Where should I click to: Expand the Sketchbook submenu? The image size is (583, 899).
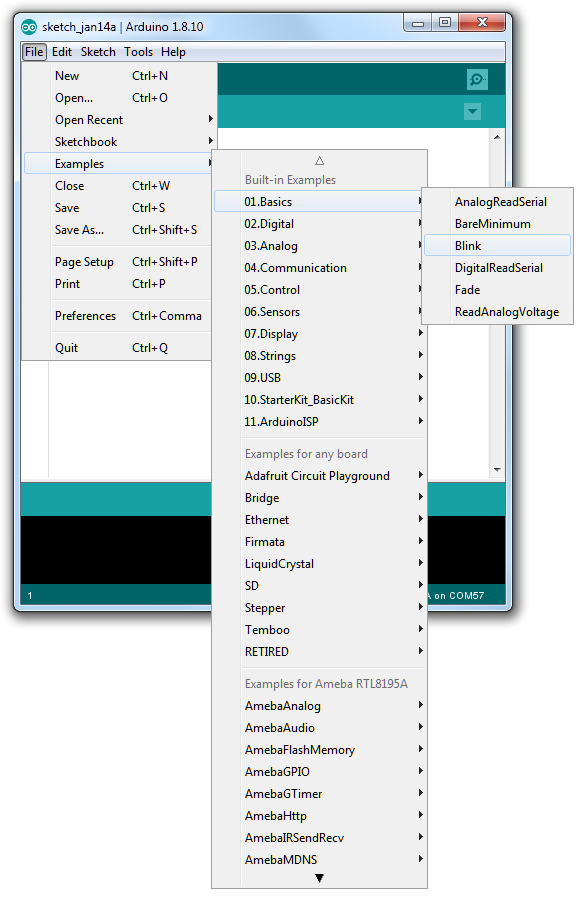coord(119,142)
